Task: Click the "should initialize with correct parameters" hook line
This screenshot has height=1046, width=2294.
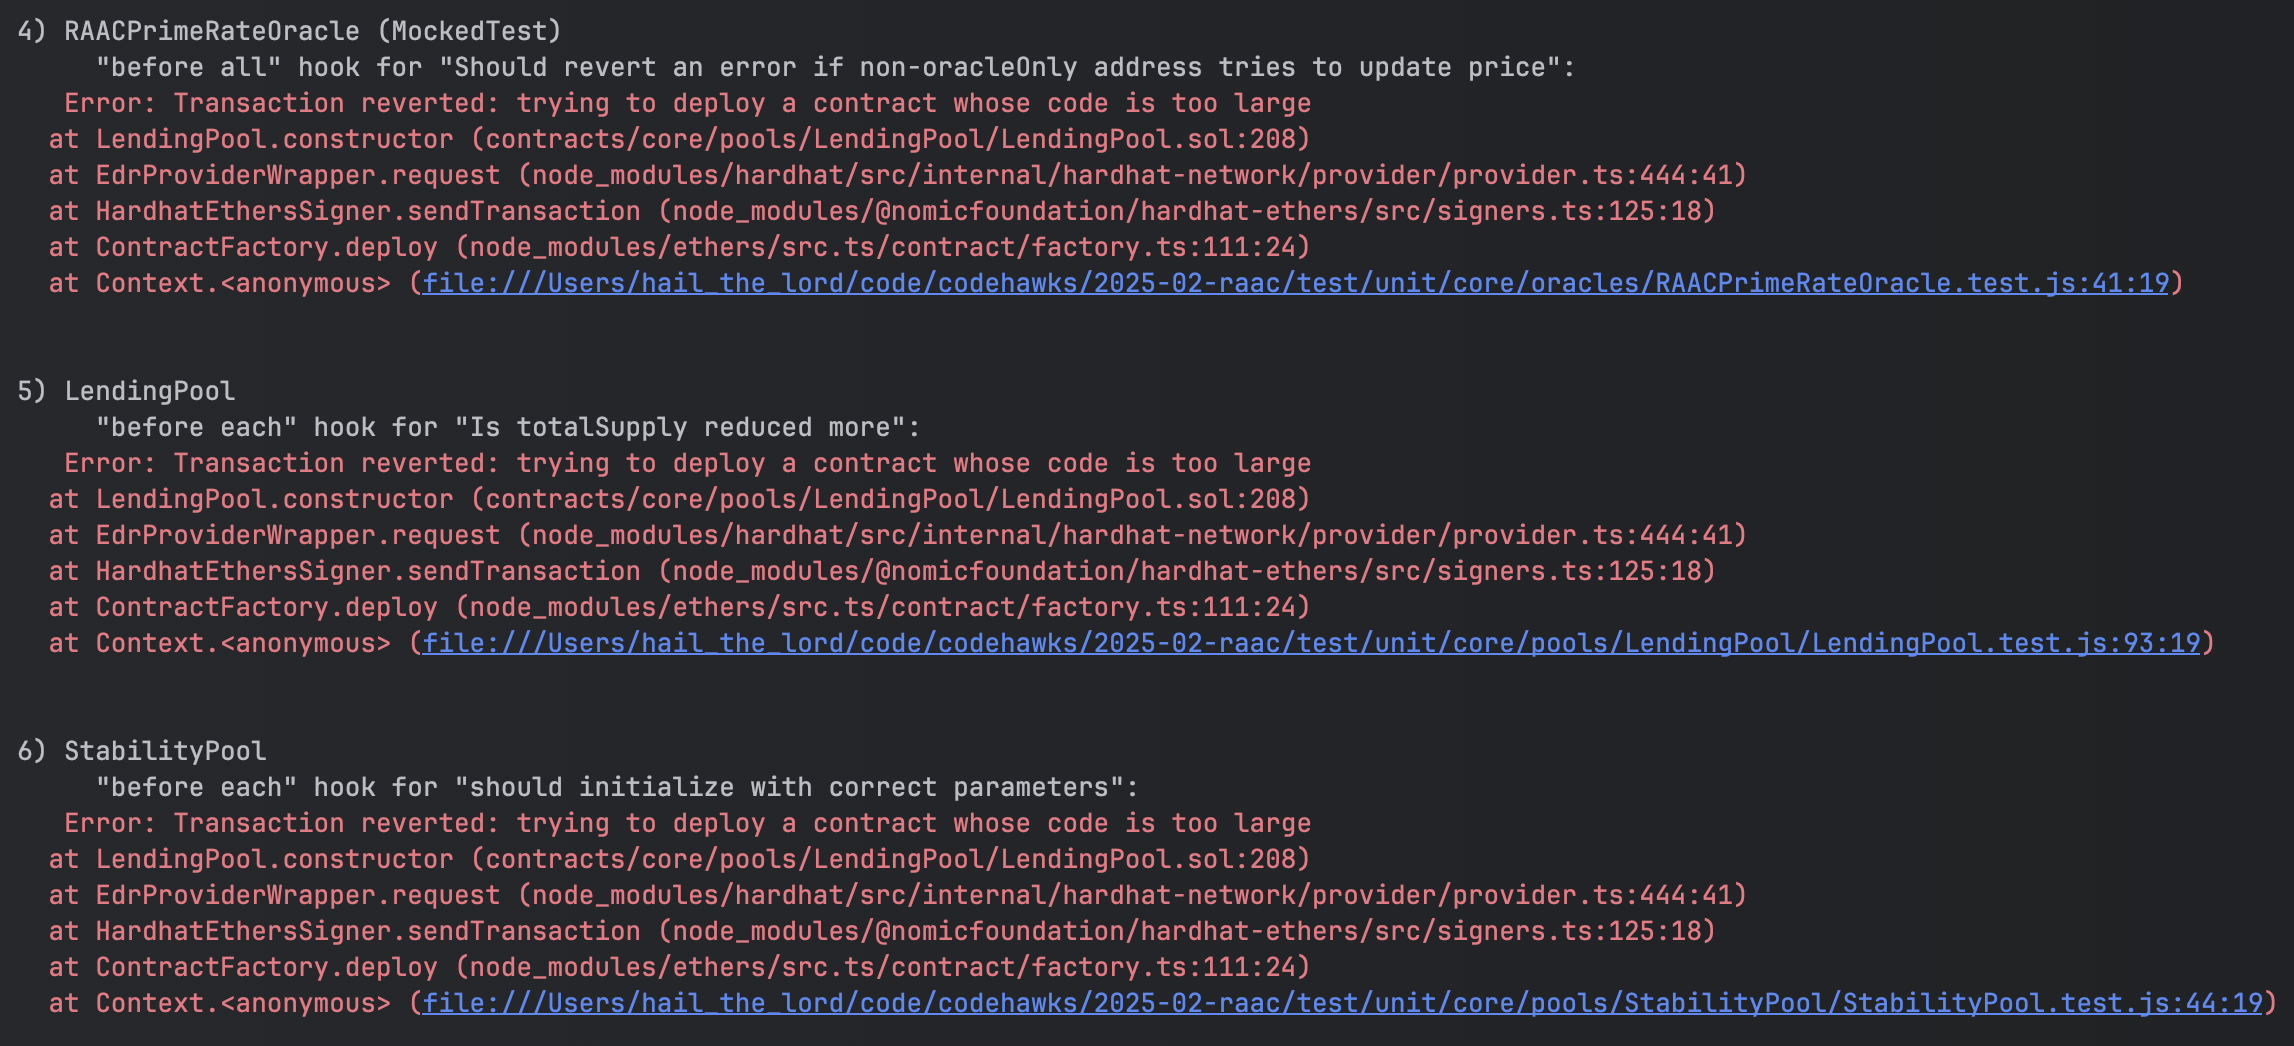Action: [x=617, y=788]
